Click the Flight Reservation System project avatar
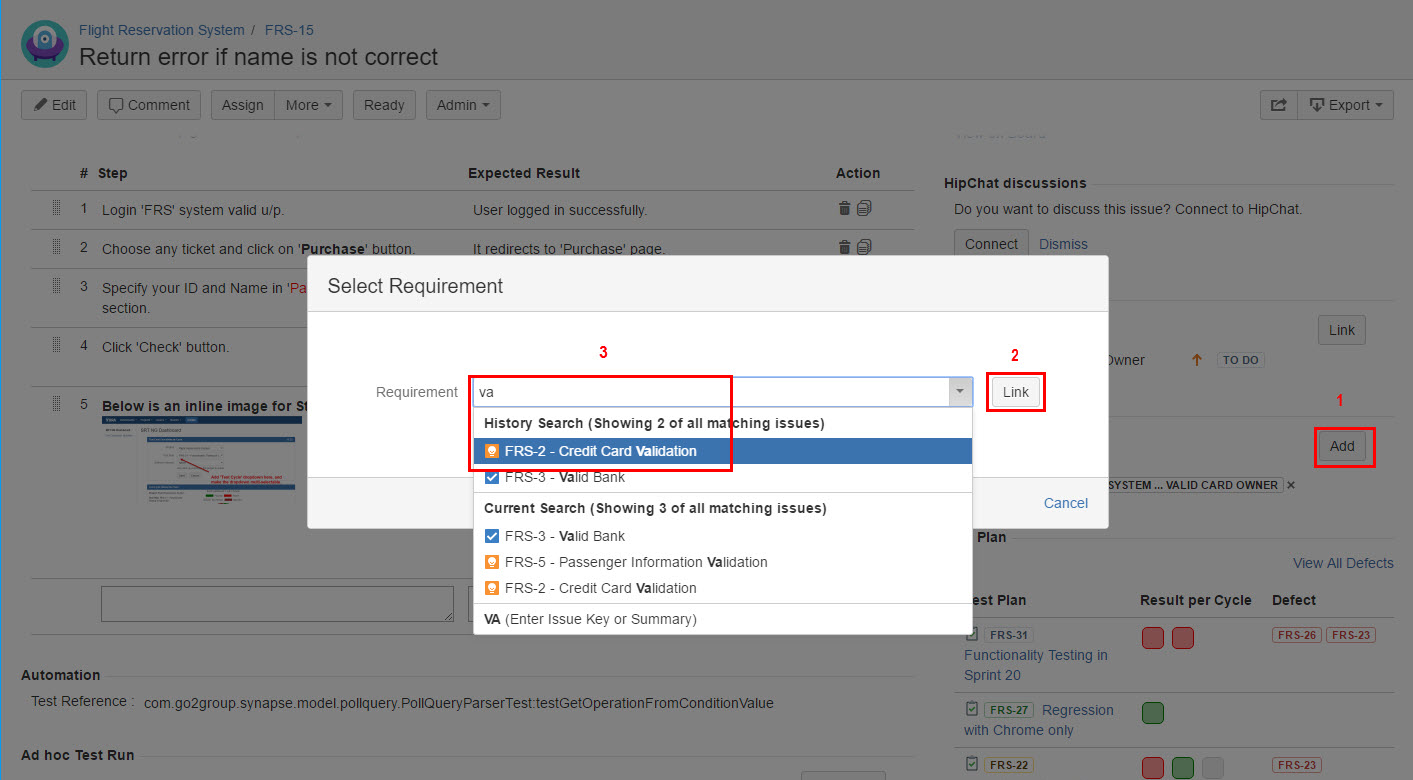This screenshot has width=1413, height=780. click(44, 43)
